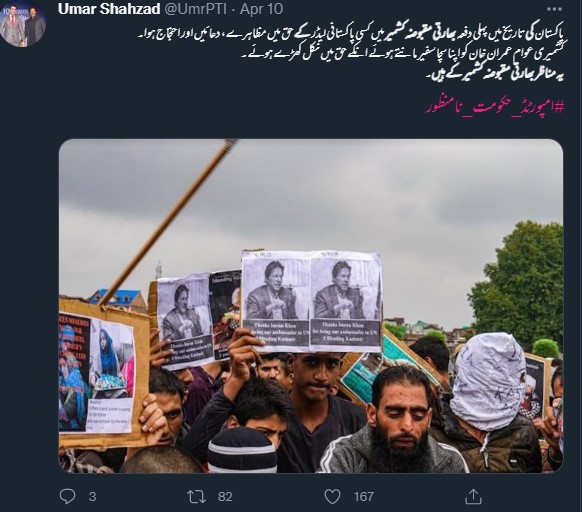The image size is (582, 512).
Task: Click the double 'Thanks Imran Khan' poster in photo
Action: pos(311,301)
